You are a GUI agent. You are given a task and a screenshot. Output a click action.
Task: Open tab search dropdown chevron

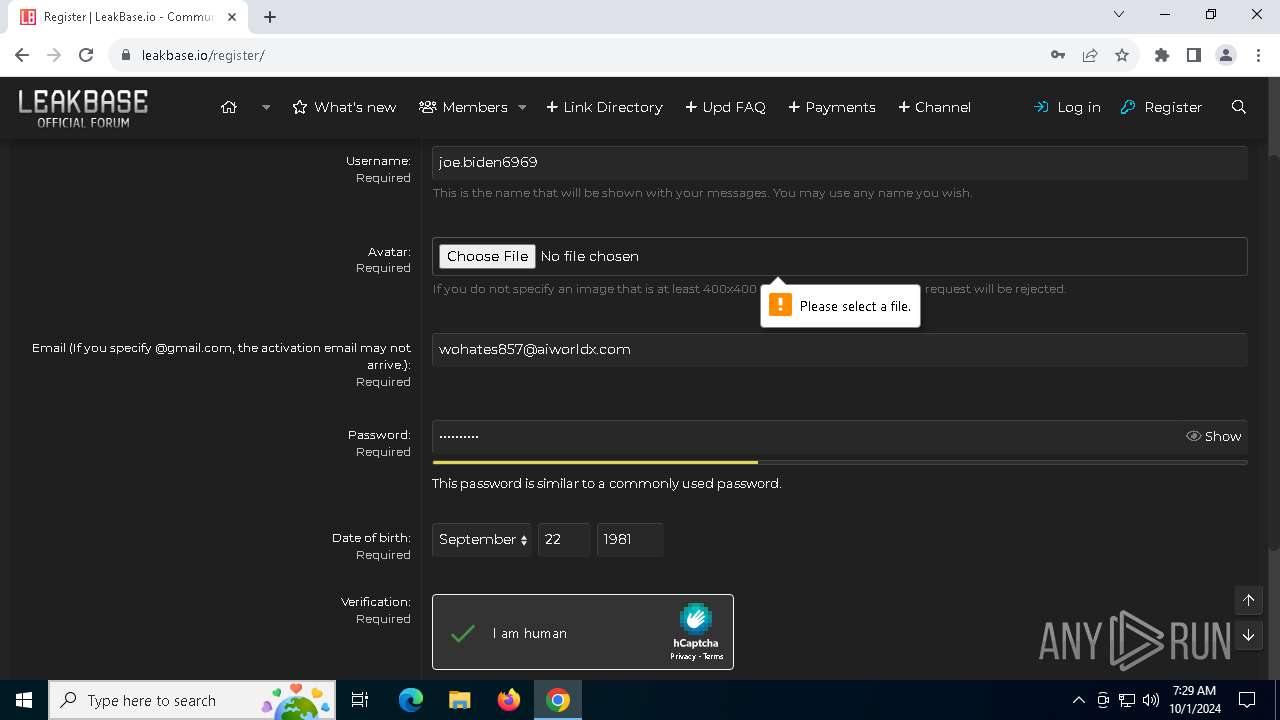[1119, 15]
